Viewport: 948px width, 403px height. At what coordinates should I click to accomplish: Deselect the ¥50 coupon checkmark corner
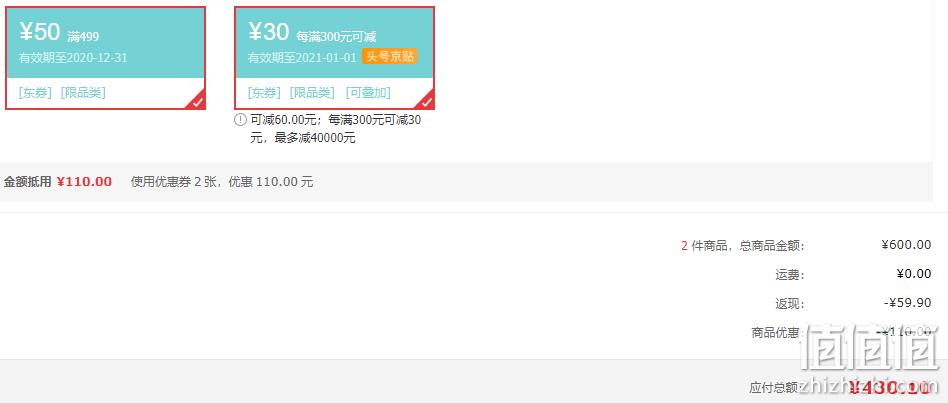click(198, 102)
